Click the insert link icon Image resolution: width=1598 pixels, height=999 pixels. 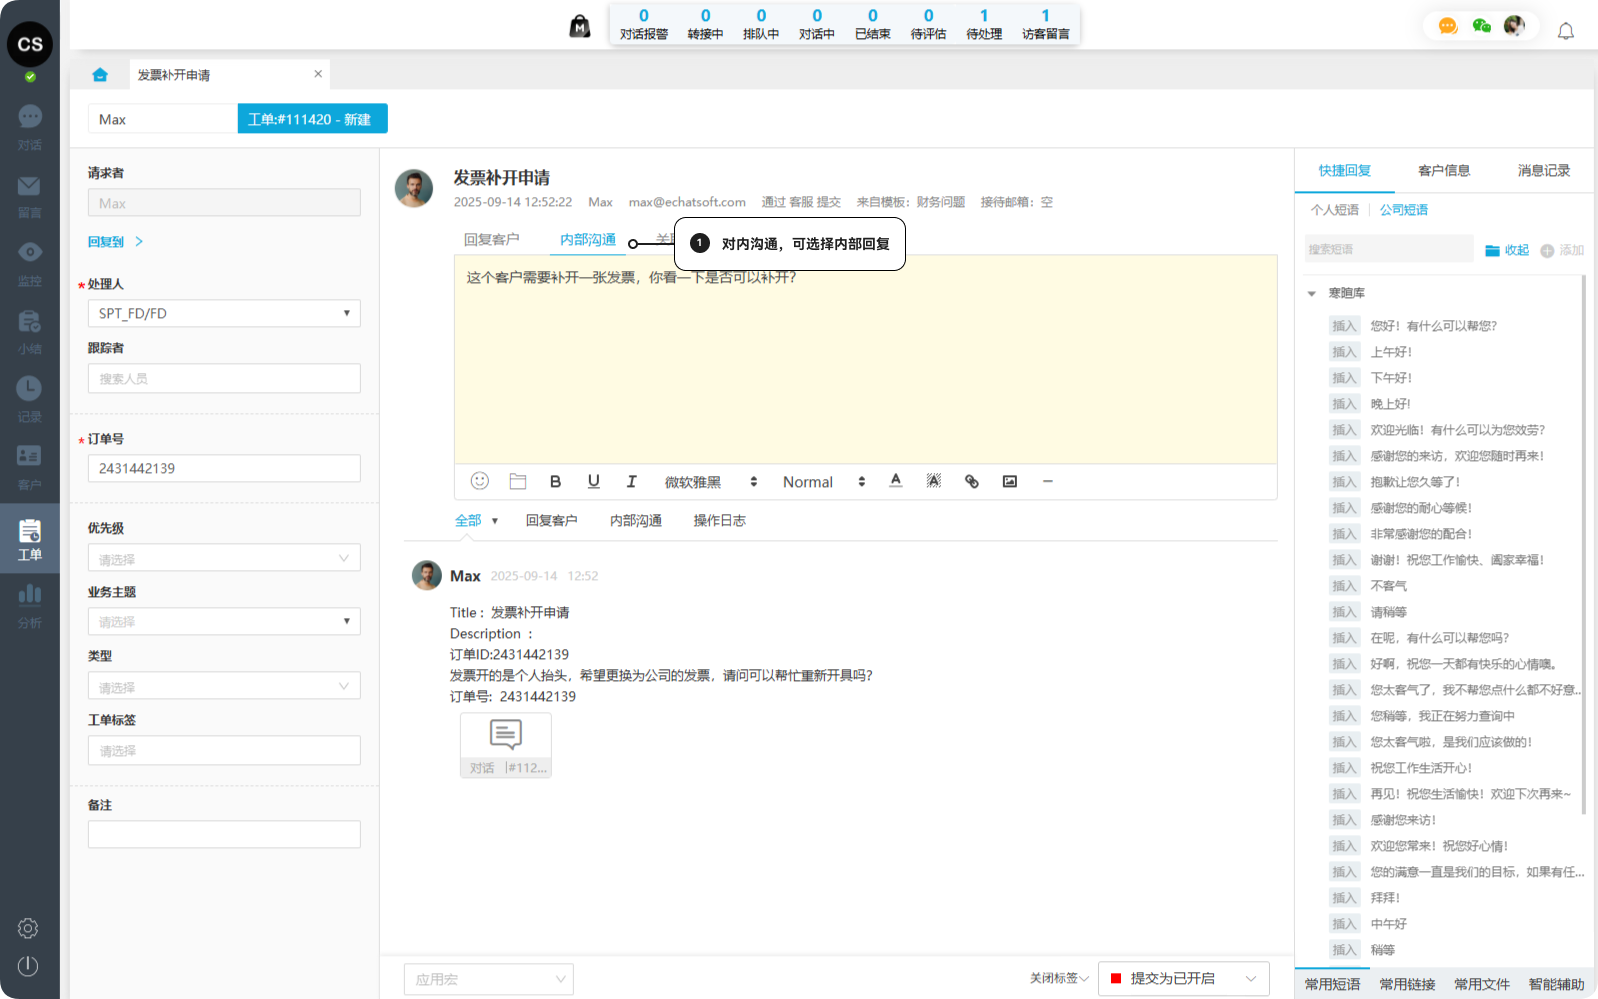971,481
